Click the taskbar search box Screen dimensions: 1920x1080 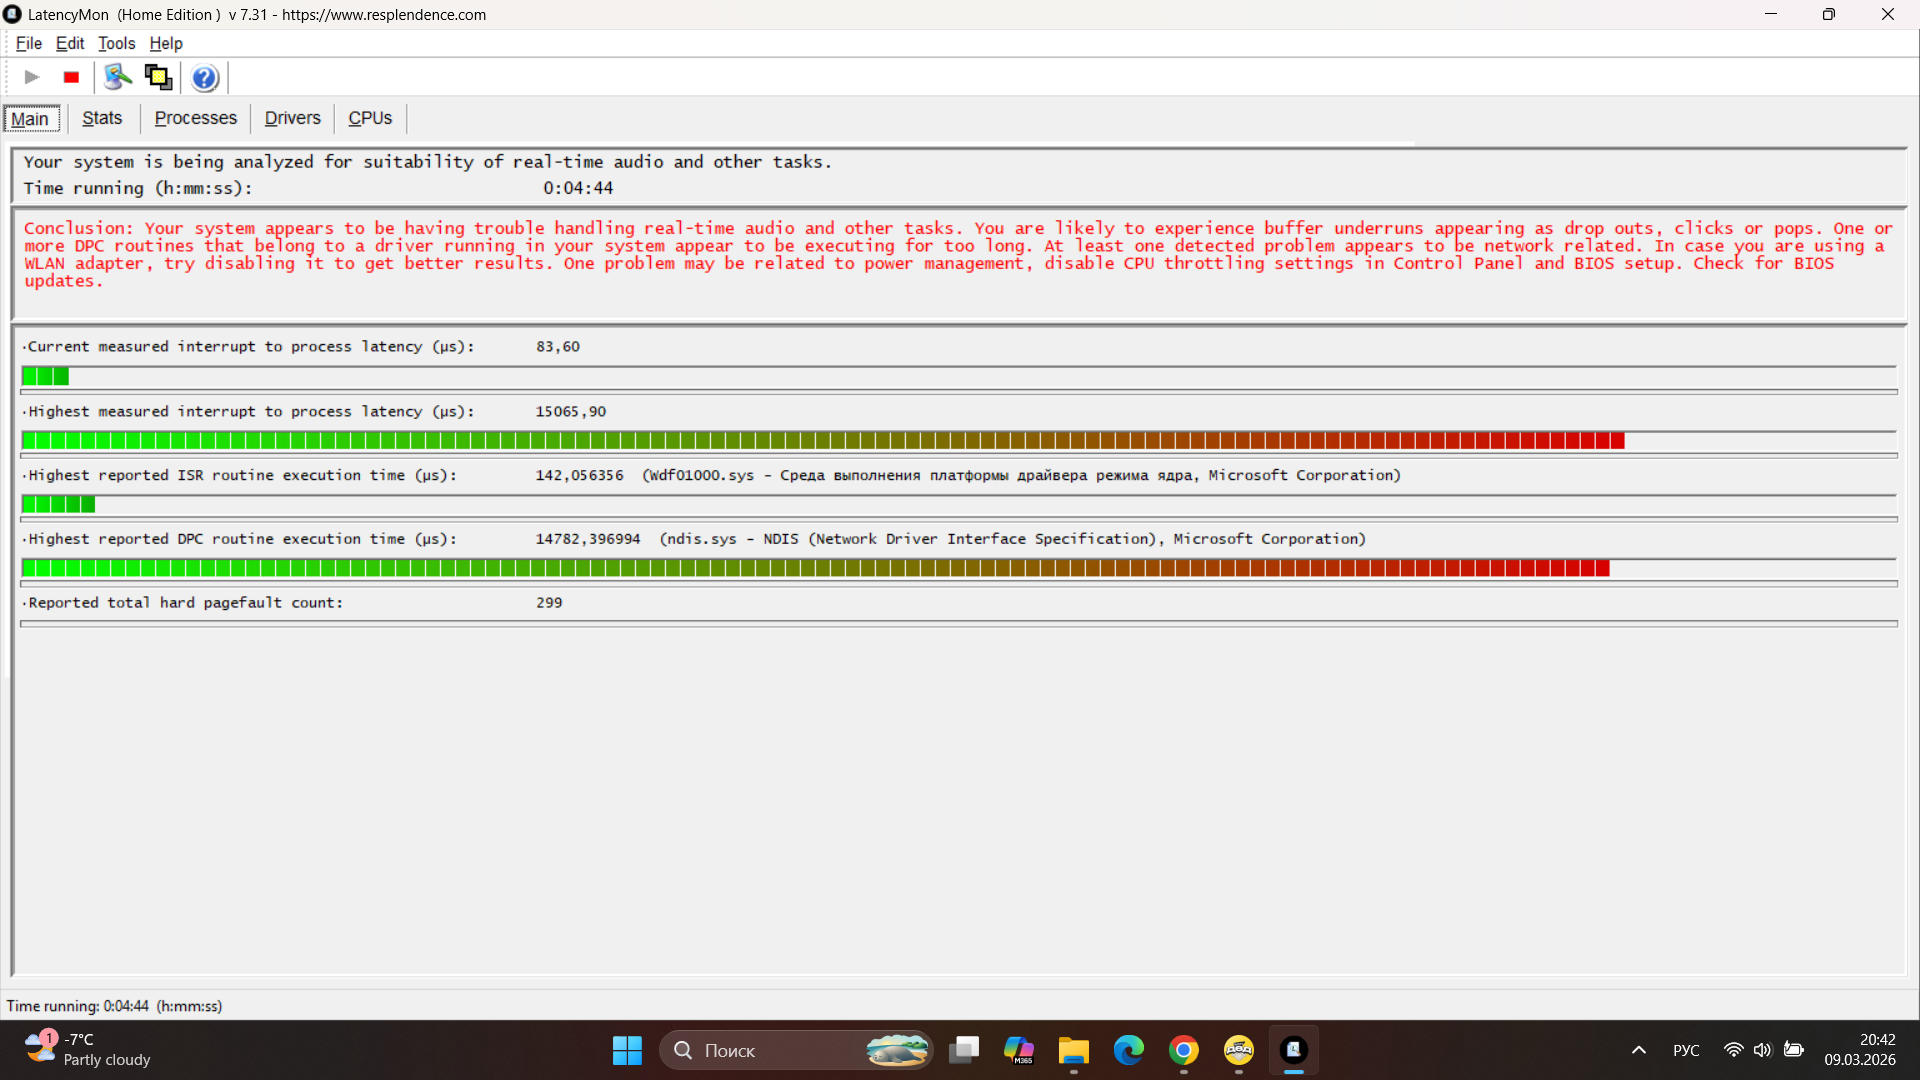point(796,1050)
